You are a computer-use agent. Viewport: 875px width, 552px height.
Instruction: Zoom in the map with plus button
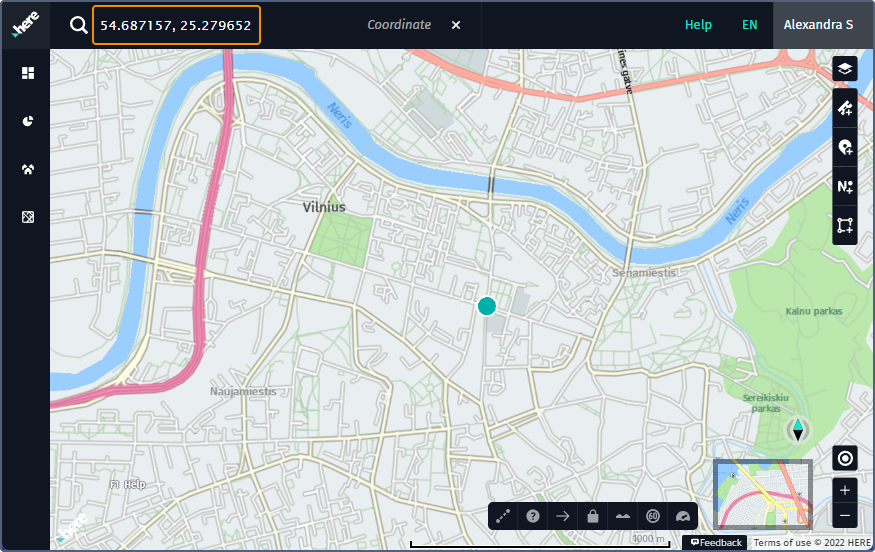[x=845, y=490]
